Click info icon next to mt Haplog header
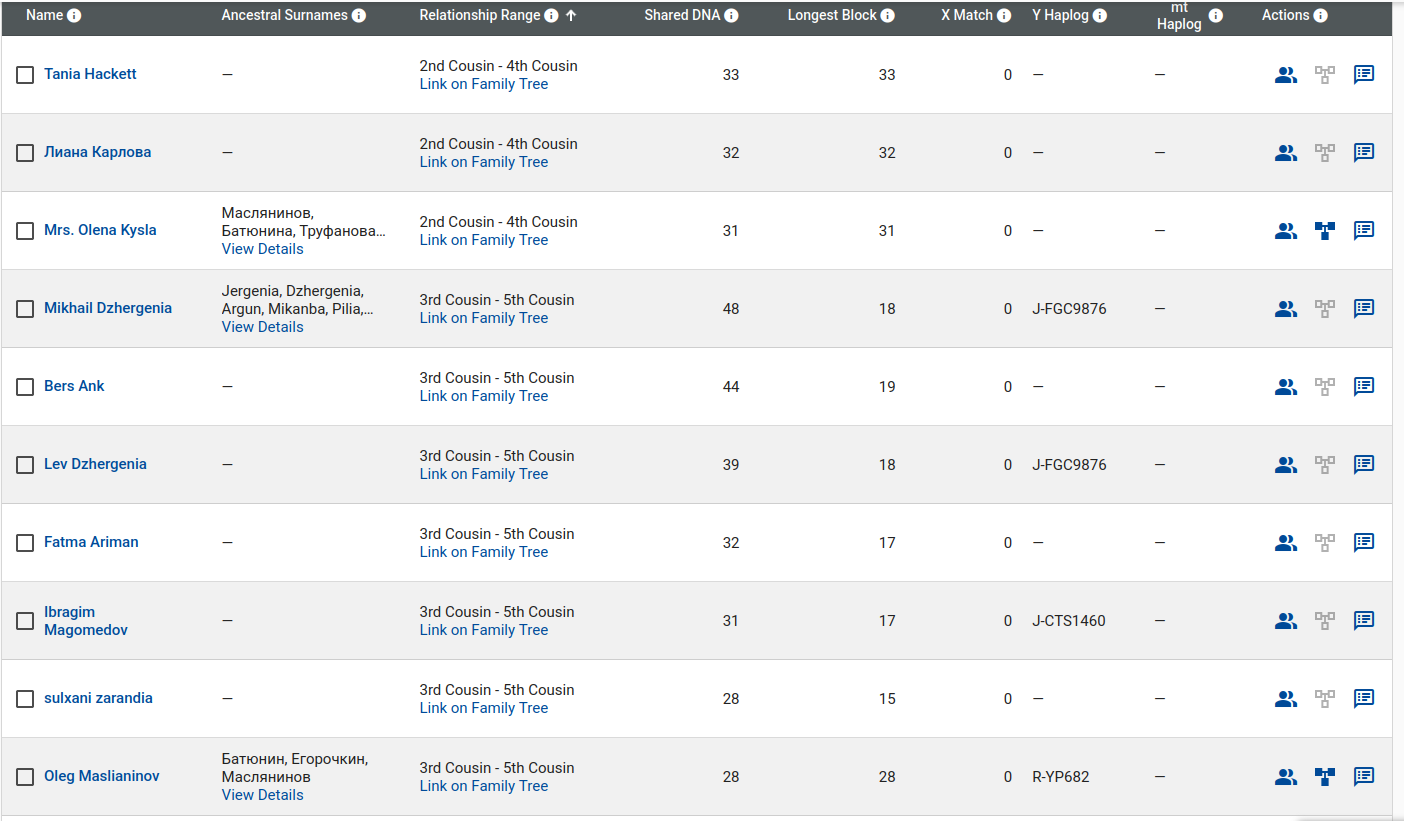 click(x=1215, y=16)
